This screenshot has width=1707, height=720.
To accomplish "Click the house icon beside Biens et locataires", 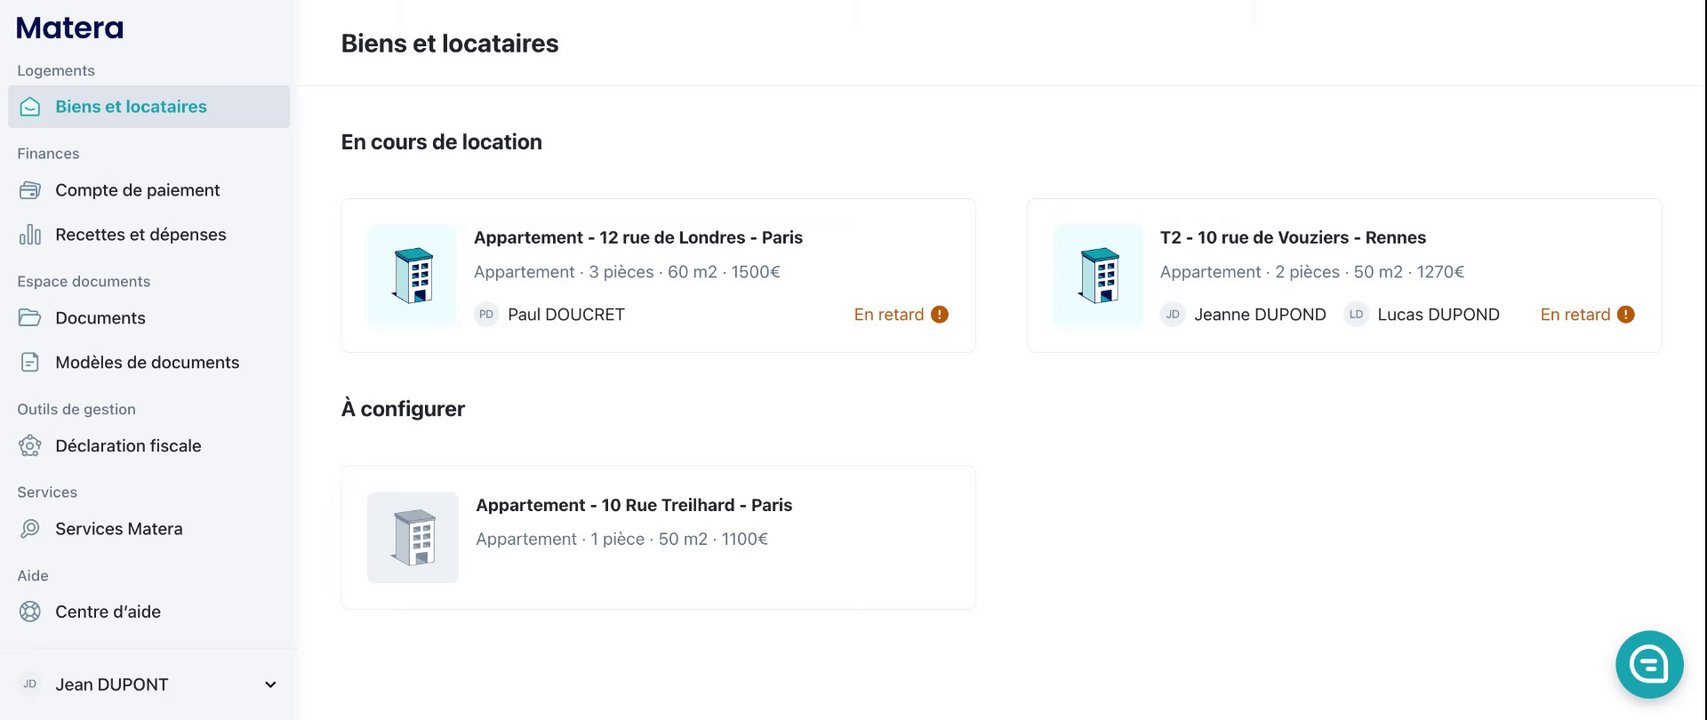I will (x=30, y=107).
